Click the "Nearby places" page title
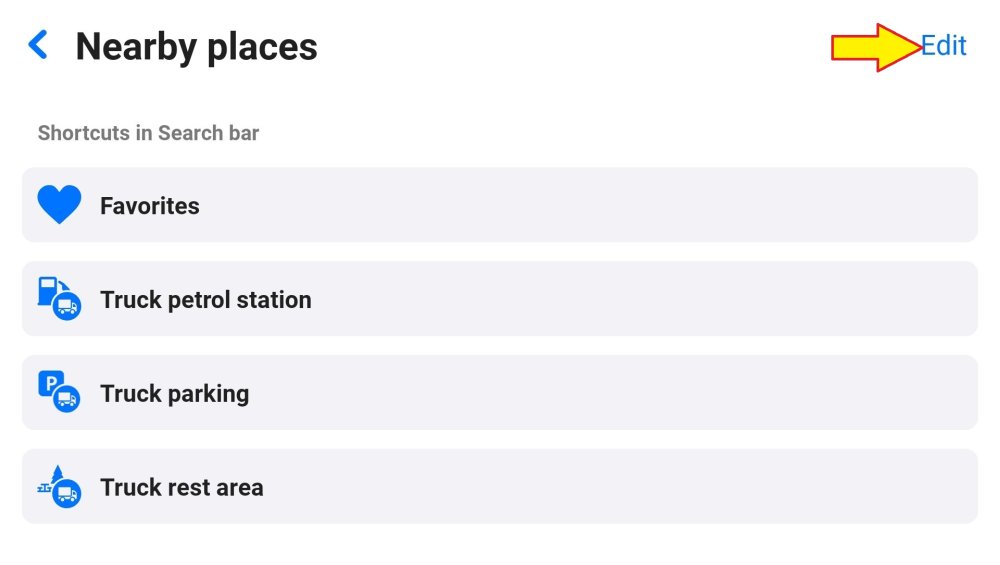Viewport: 1000px width, 565px height. [196, 47]
